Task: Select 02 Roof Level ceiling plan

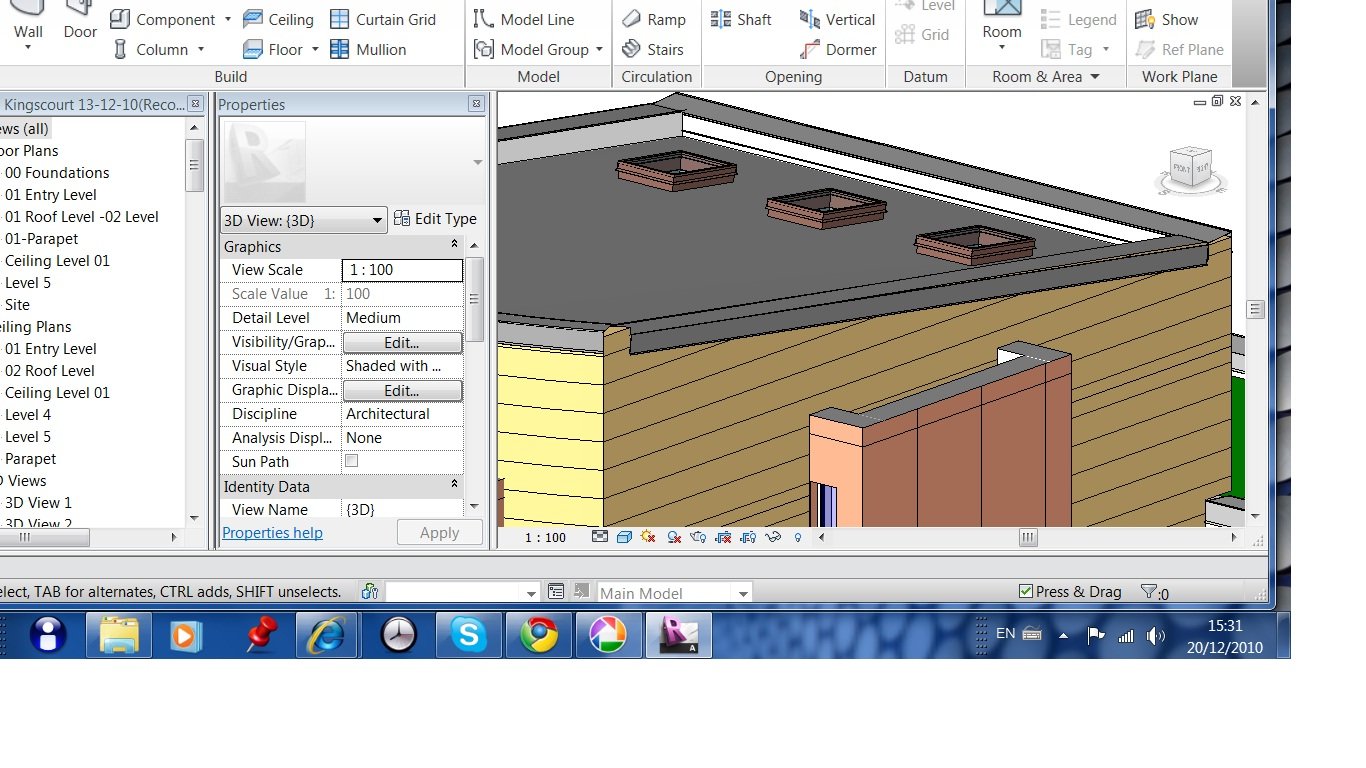Action: [49, 371]
